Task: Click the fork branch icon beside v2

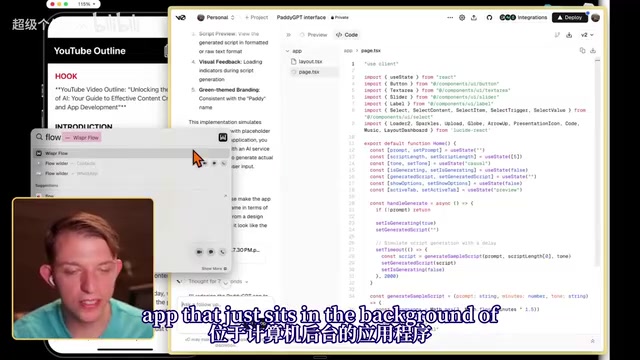Action: click(557, 35)
